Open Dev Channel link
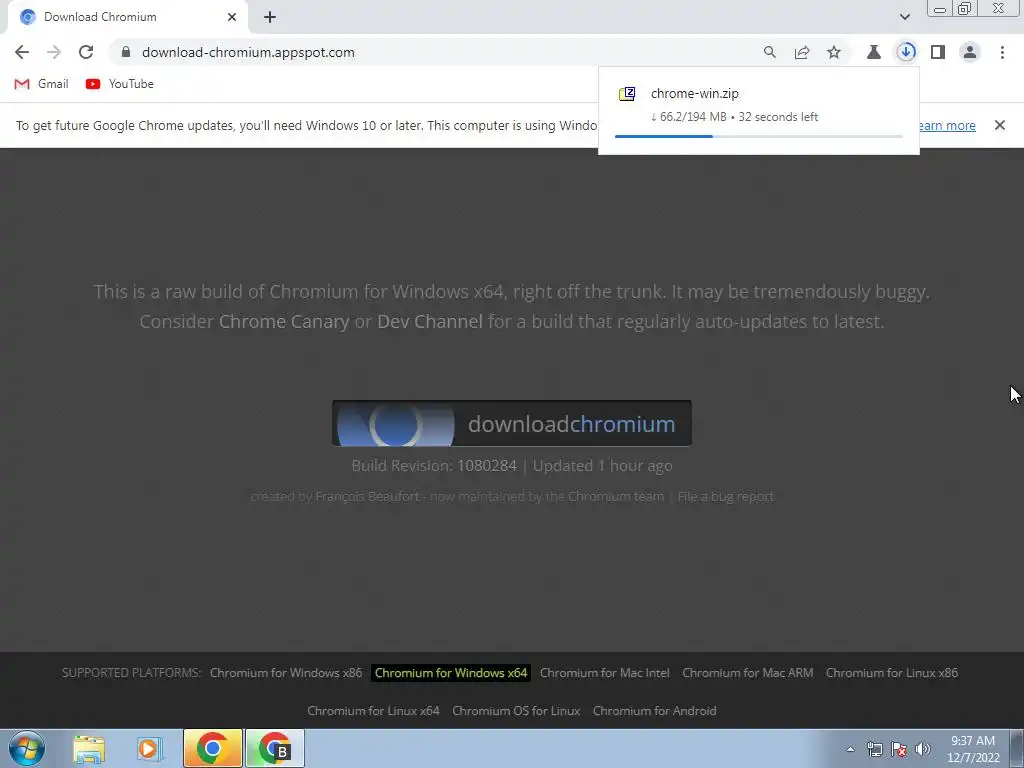The image size is (1024, 768). (x=430, y=321)
